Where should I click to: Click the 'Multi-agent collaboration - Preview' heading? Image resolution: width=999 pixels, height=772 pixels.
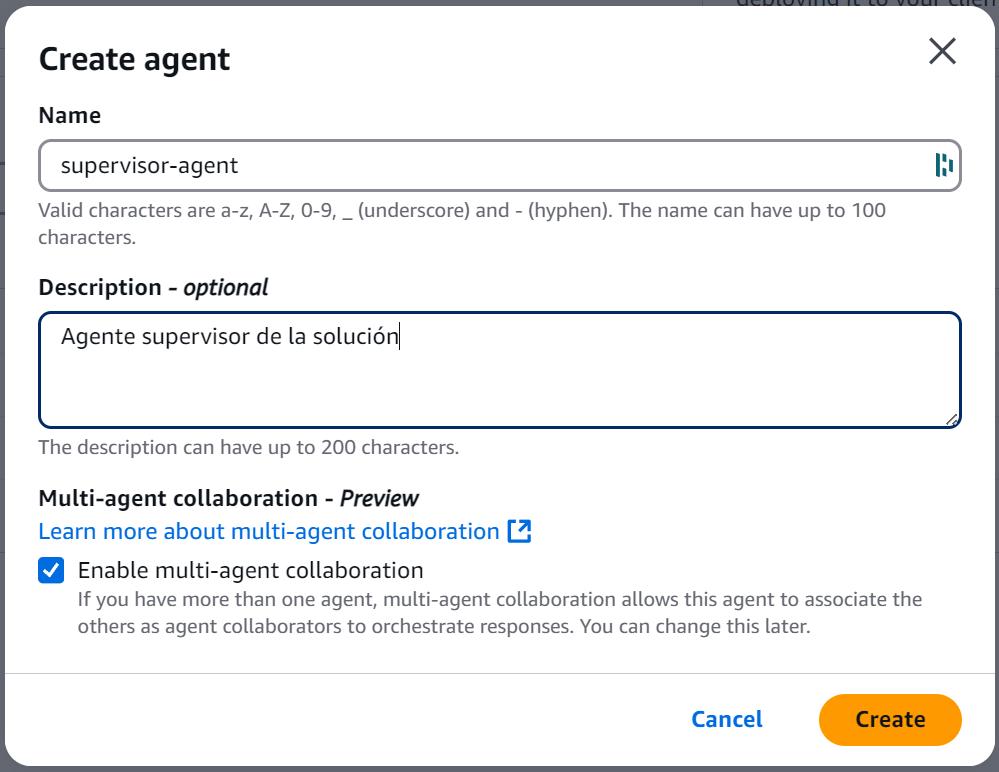point(228,498)
